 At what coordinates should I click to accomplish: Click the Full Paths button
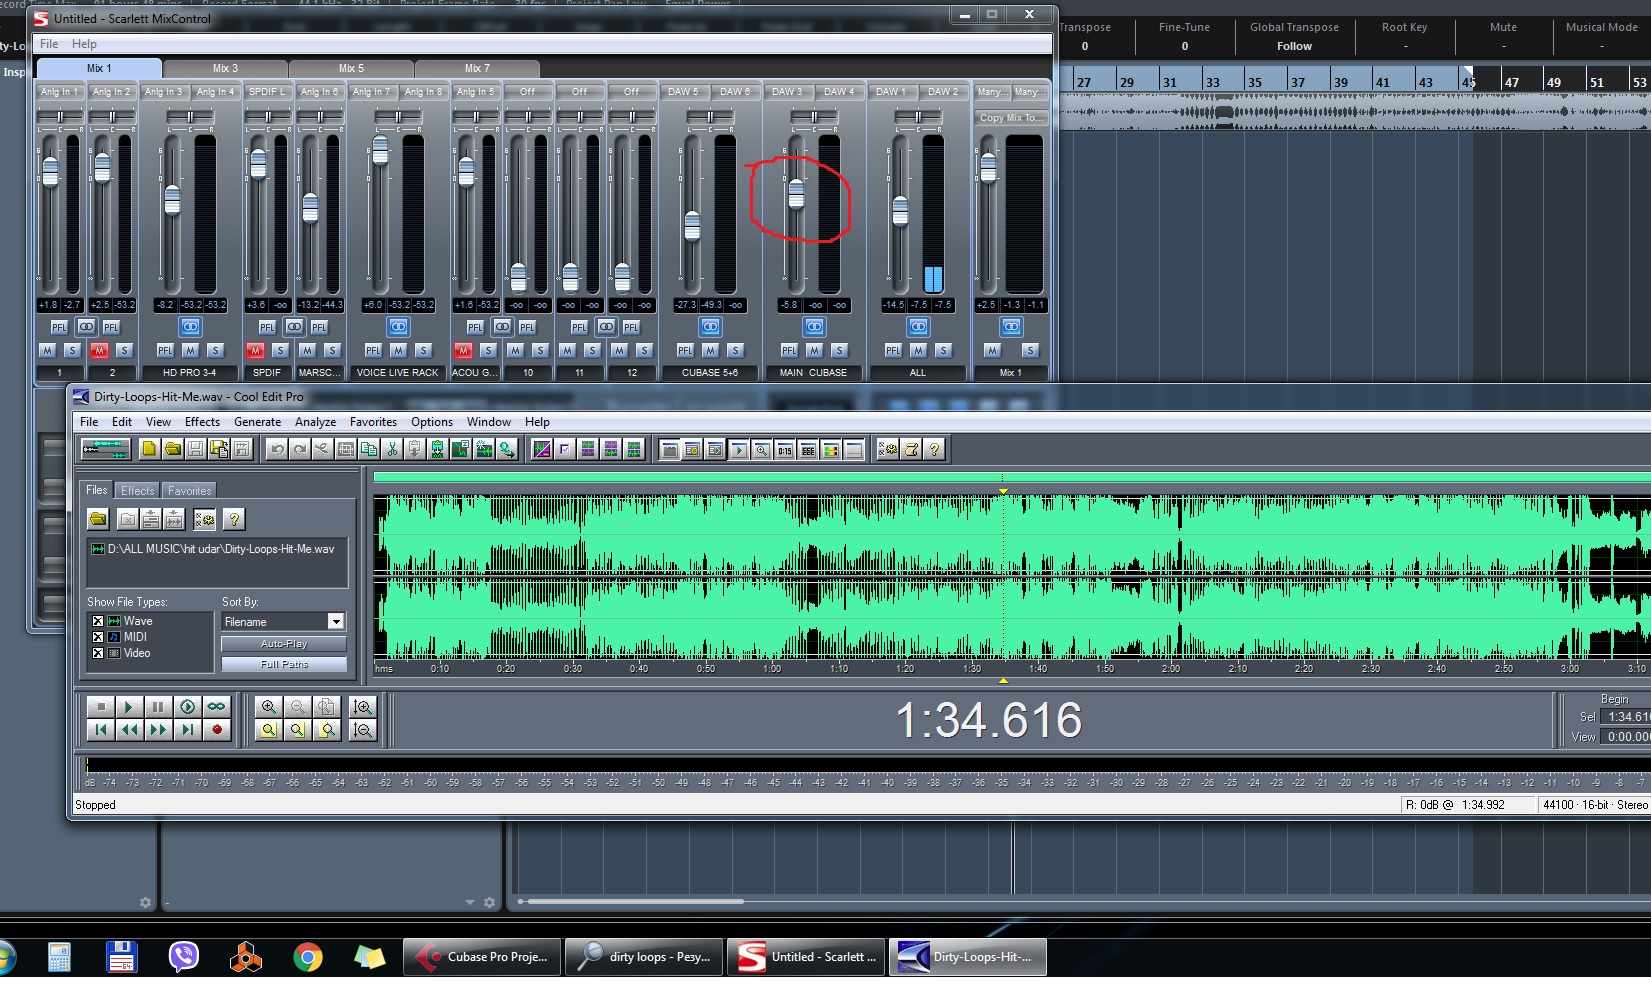pos(284,664)
